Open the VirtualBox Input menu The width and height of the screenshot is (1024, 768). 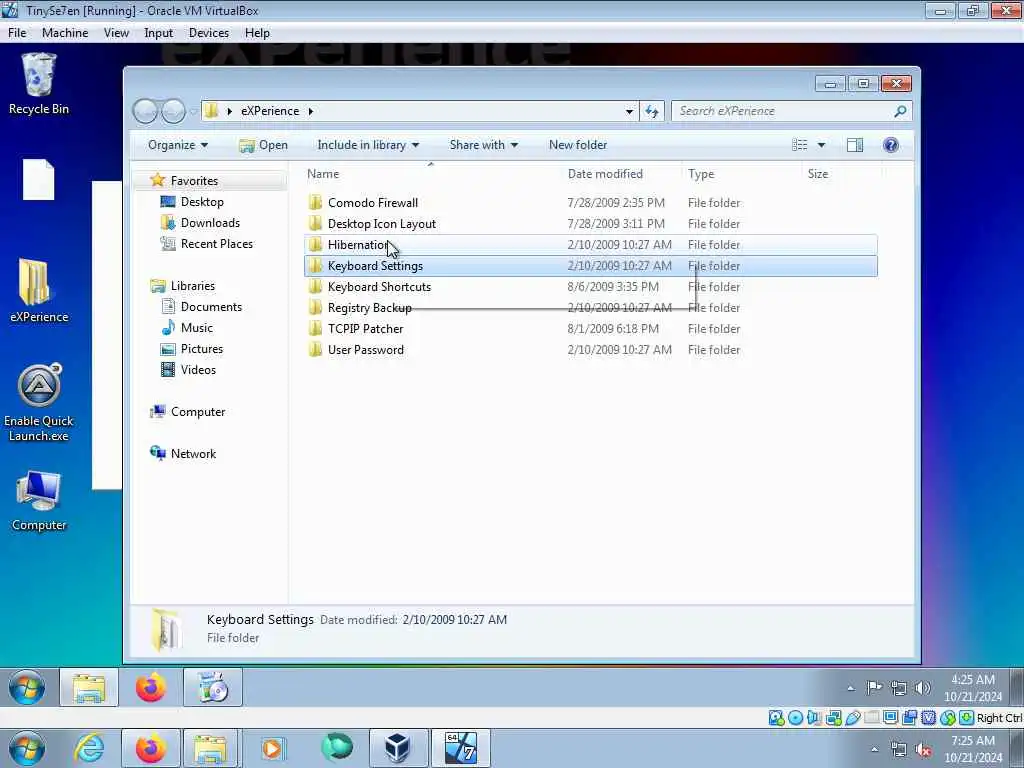[x=159, y=33]
